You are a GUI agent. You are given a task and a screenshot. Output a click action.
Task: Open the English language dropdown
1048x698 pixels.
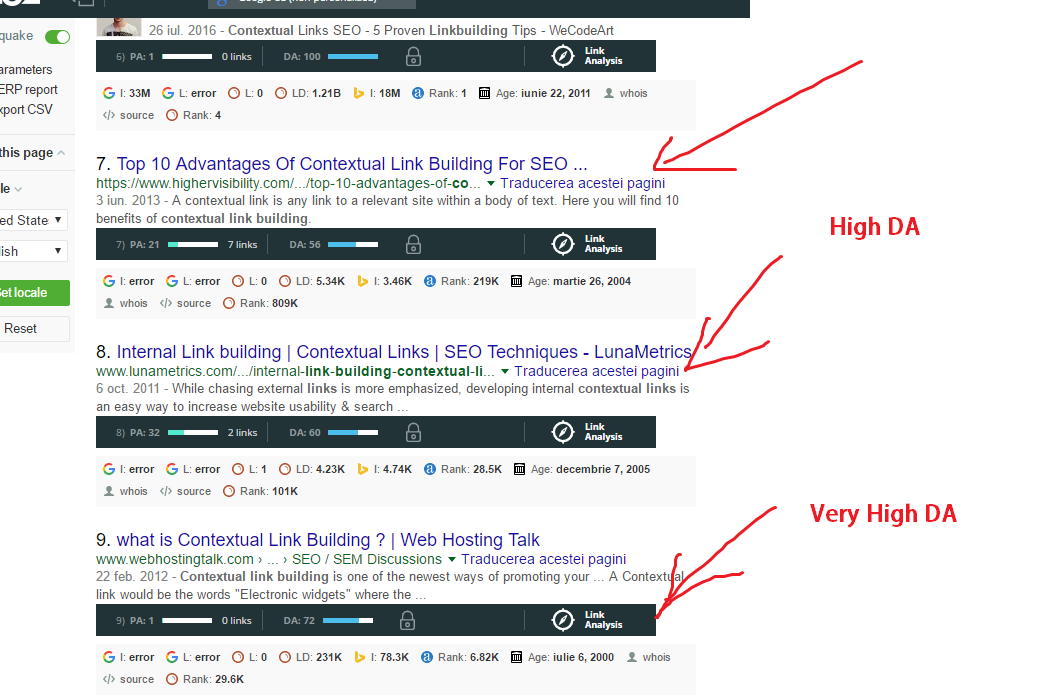34,252
